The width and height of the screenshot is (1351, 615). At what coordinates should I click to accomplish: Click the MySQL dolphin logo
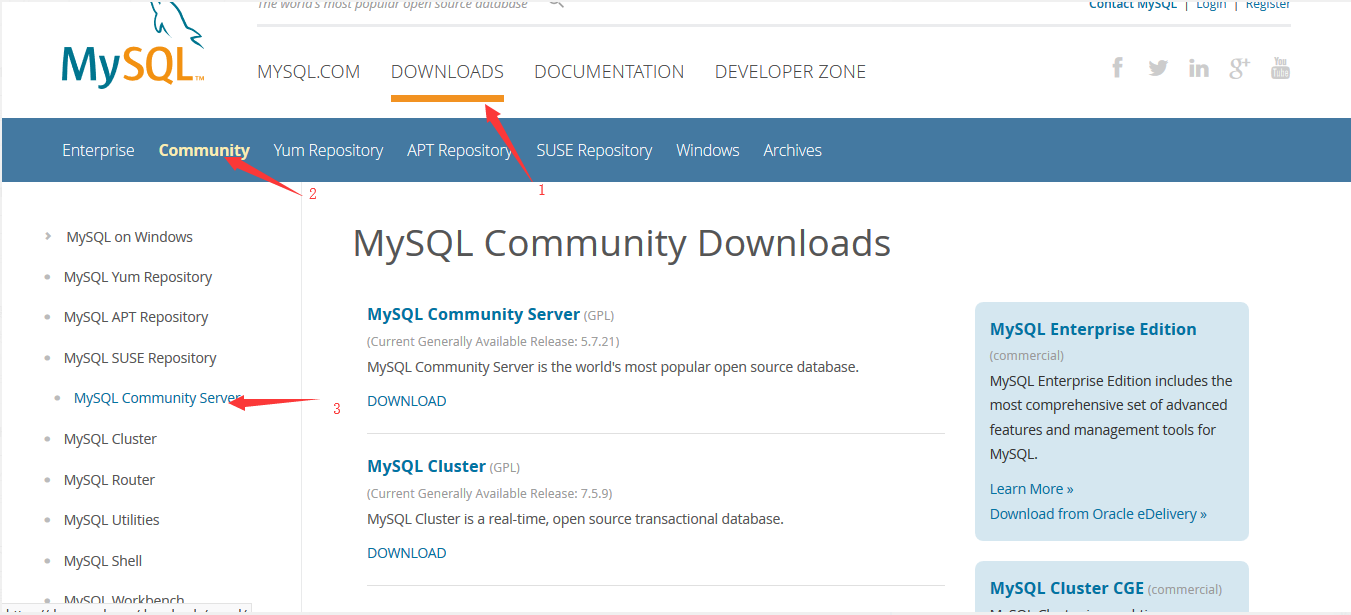133,45
